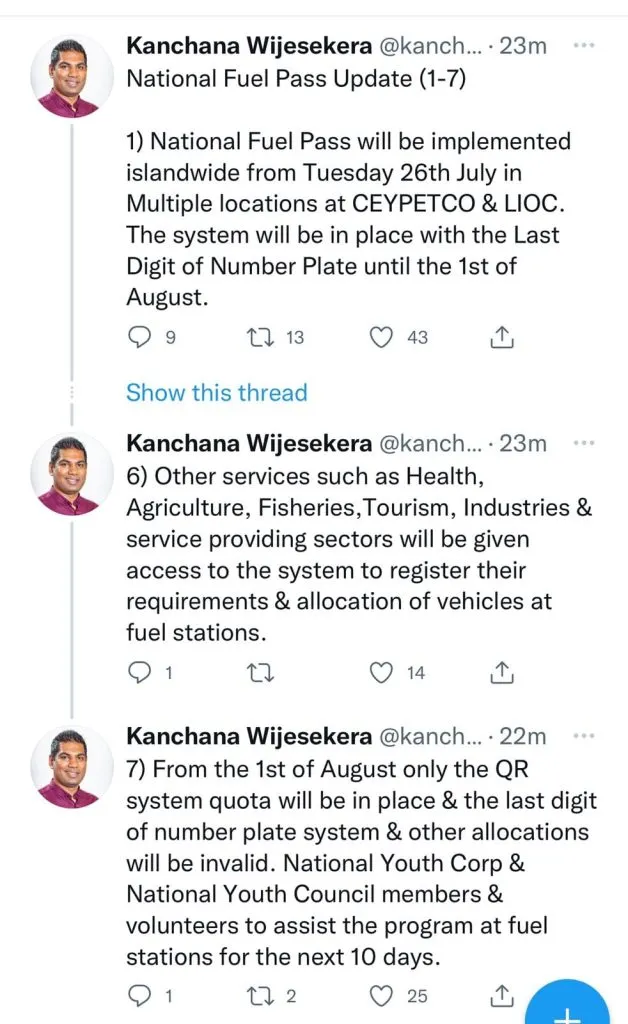
Task: Open more options on the 22m tweet
Action: point(584,736)
